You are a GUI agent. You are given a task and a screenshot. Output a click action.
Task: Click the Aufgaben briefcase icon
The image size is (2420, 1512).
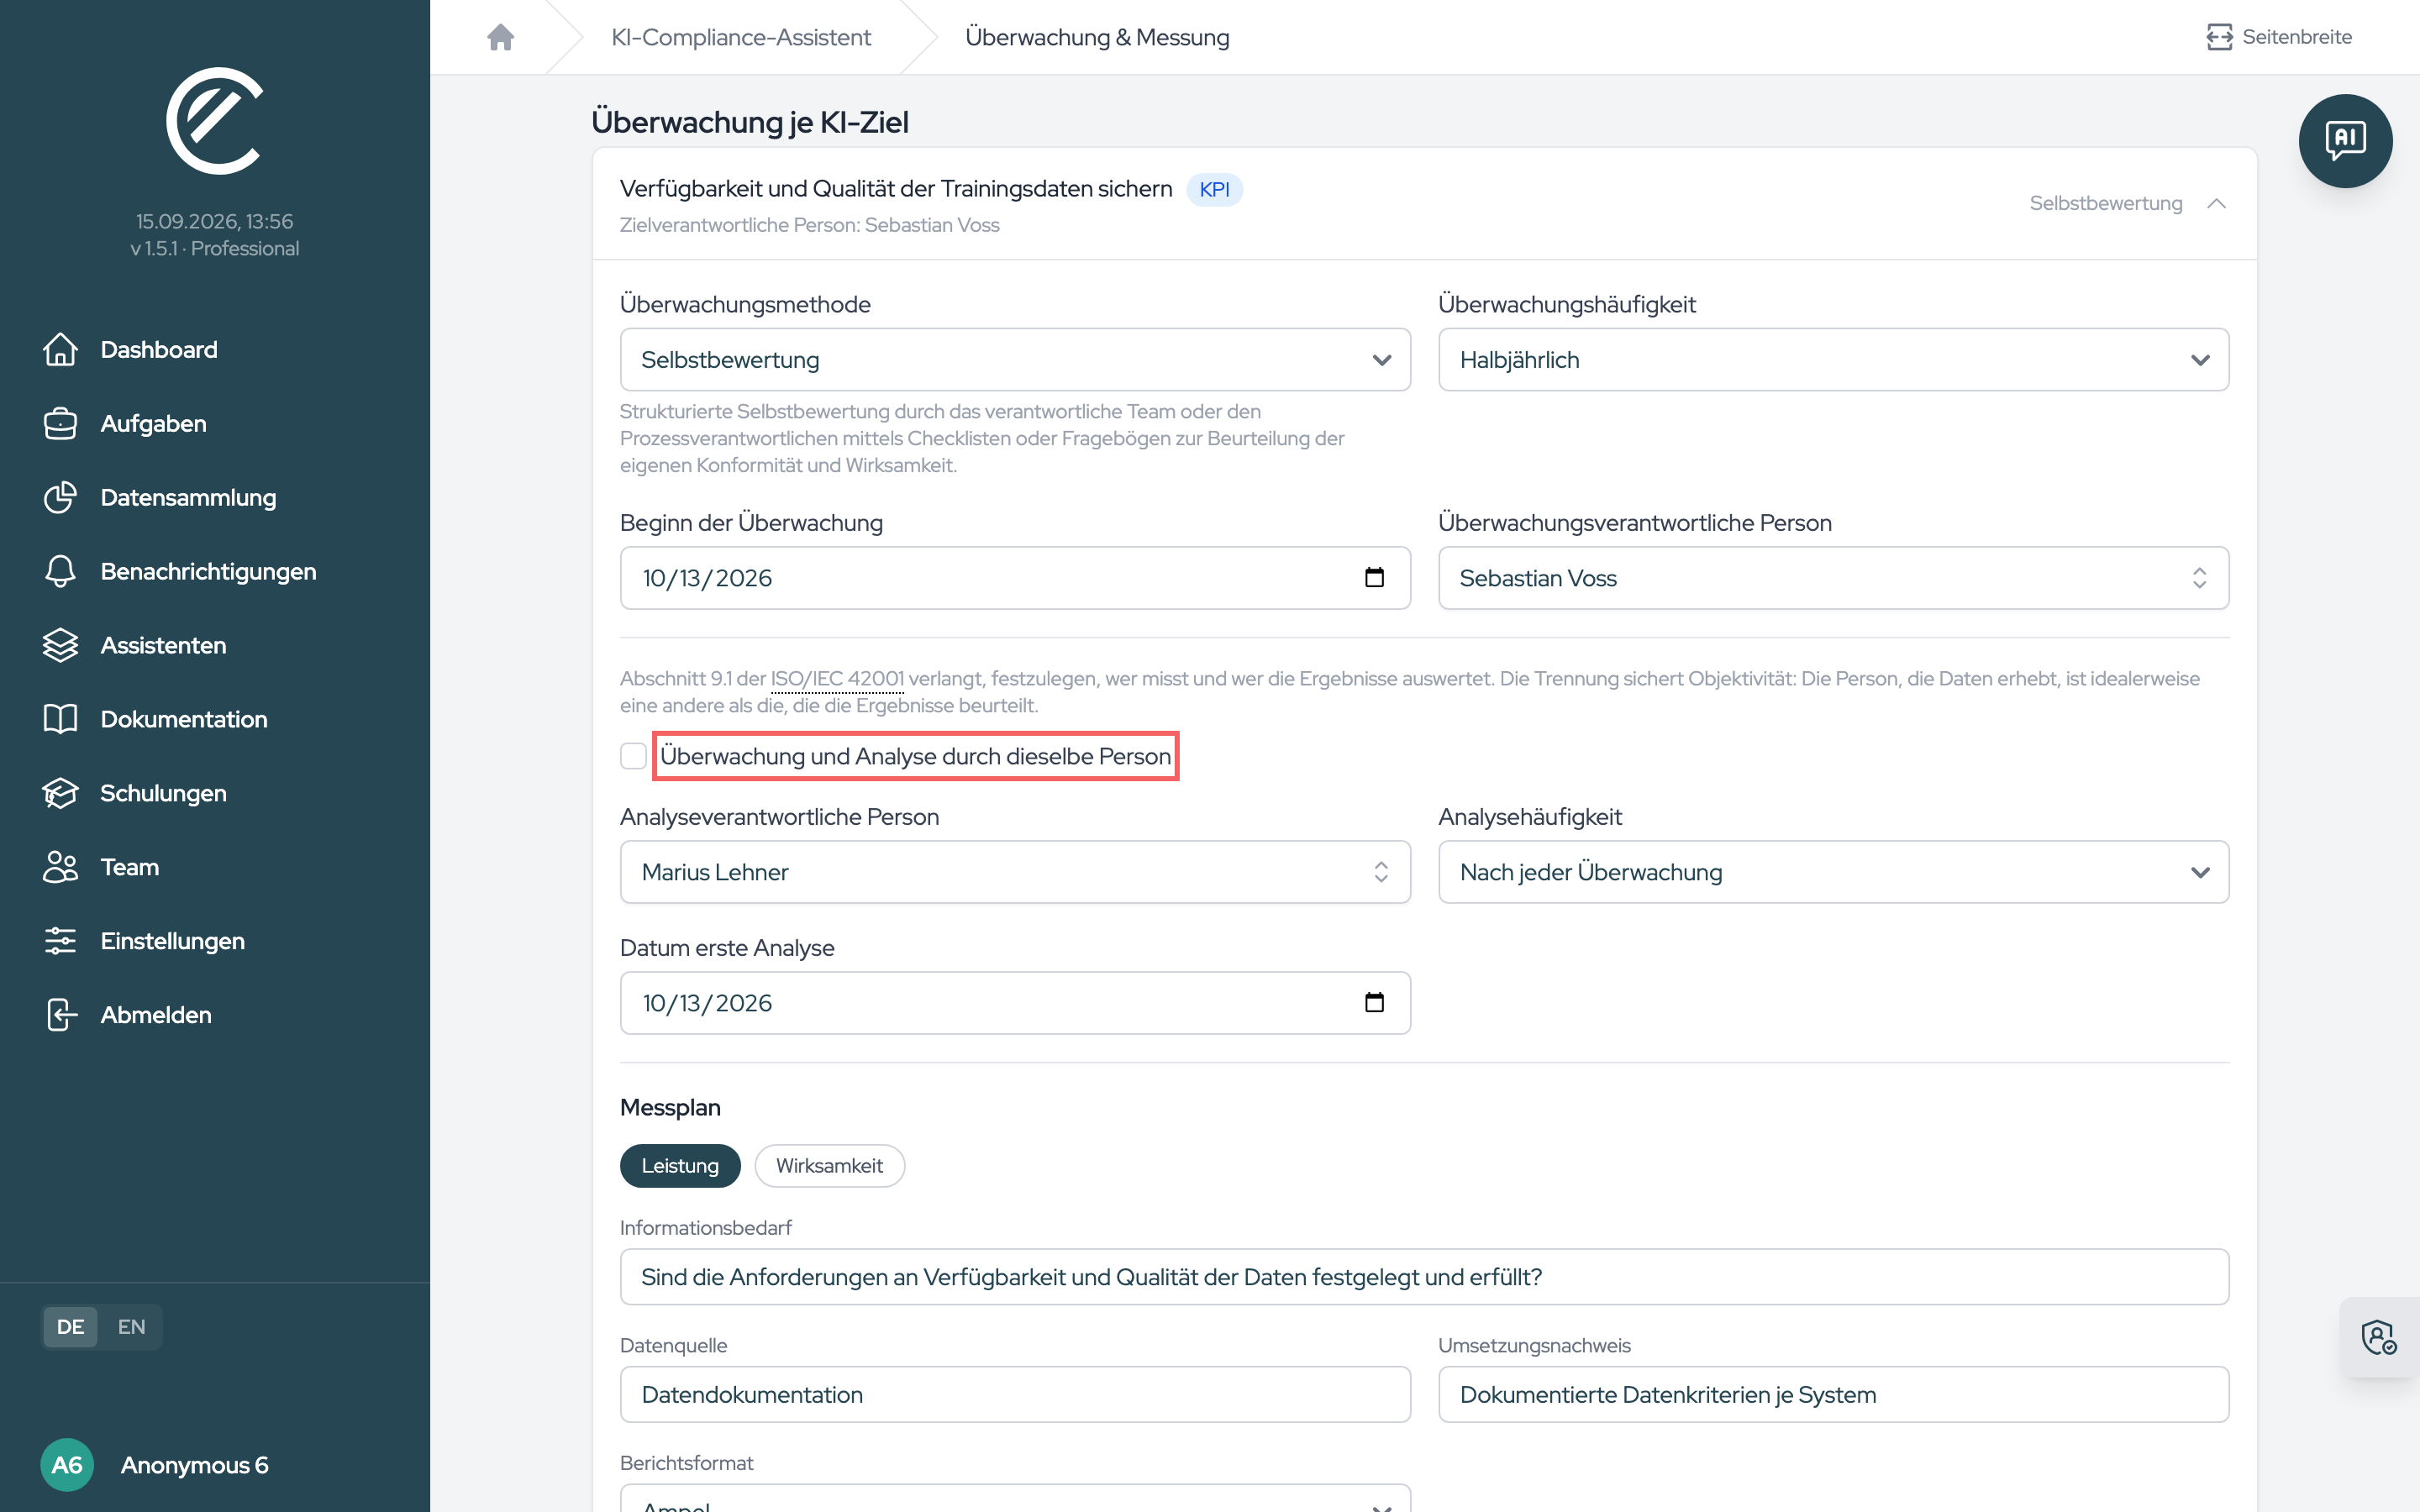(60, 423)
